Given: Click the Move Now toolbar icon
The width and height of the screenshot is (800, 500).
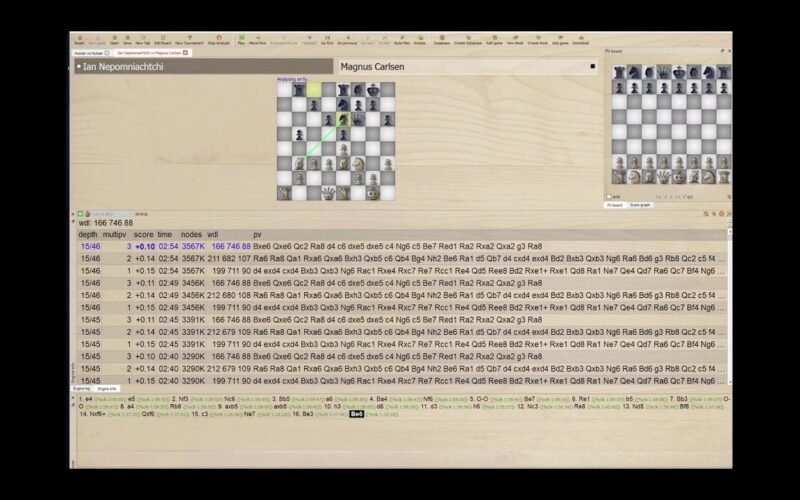Looking at the screenshot, I should click(x=258, y=40).
